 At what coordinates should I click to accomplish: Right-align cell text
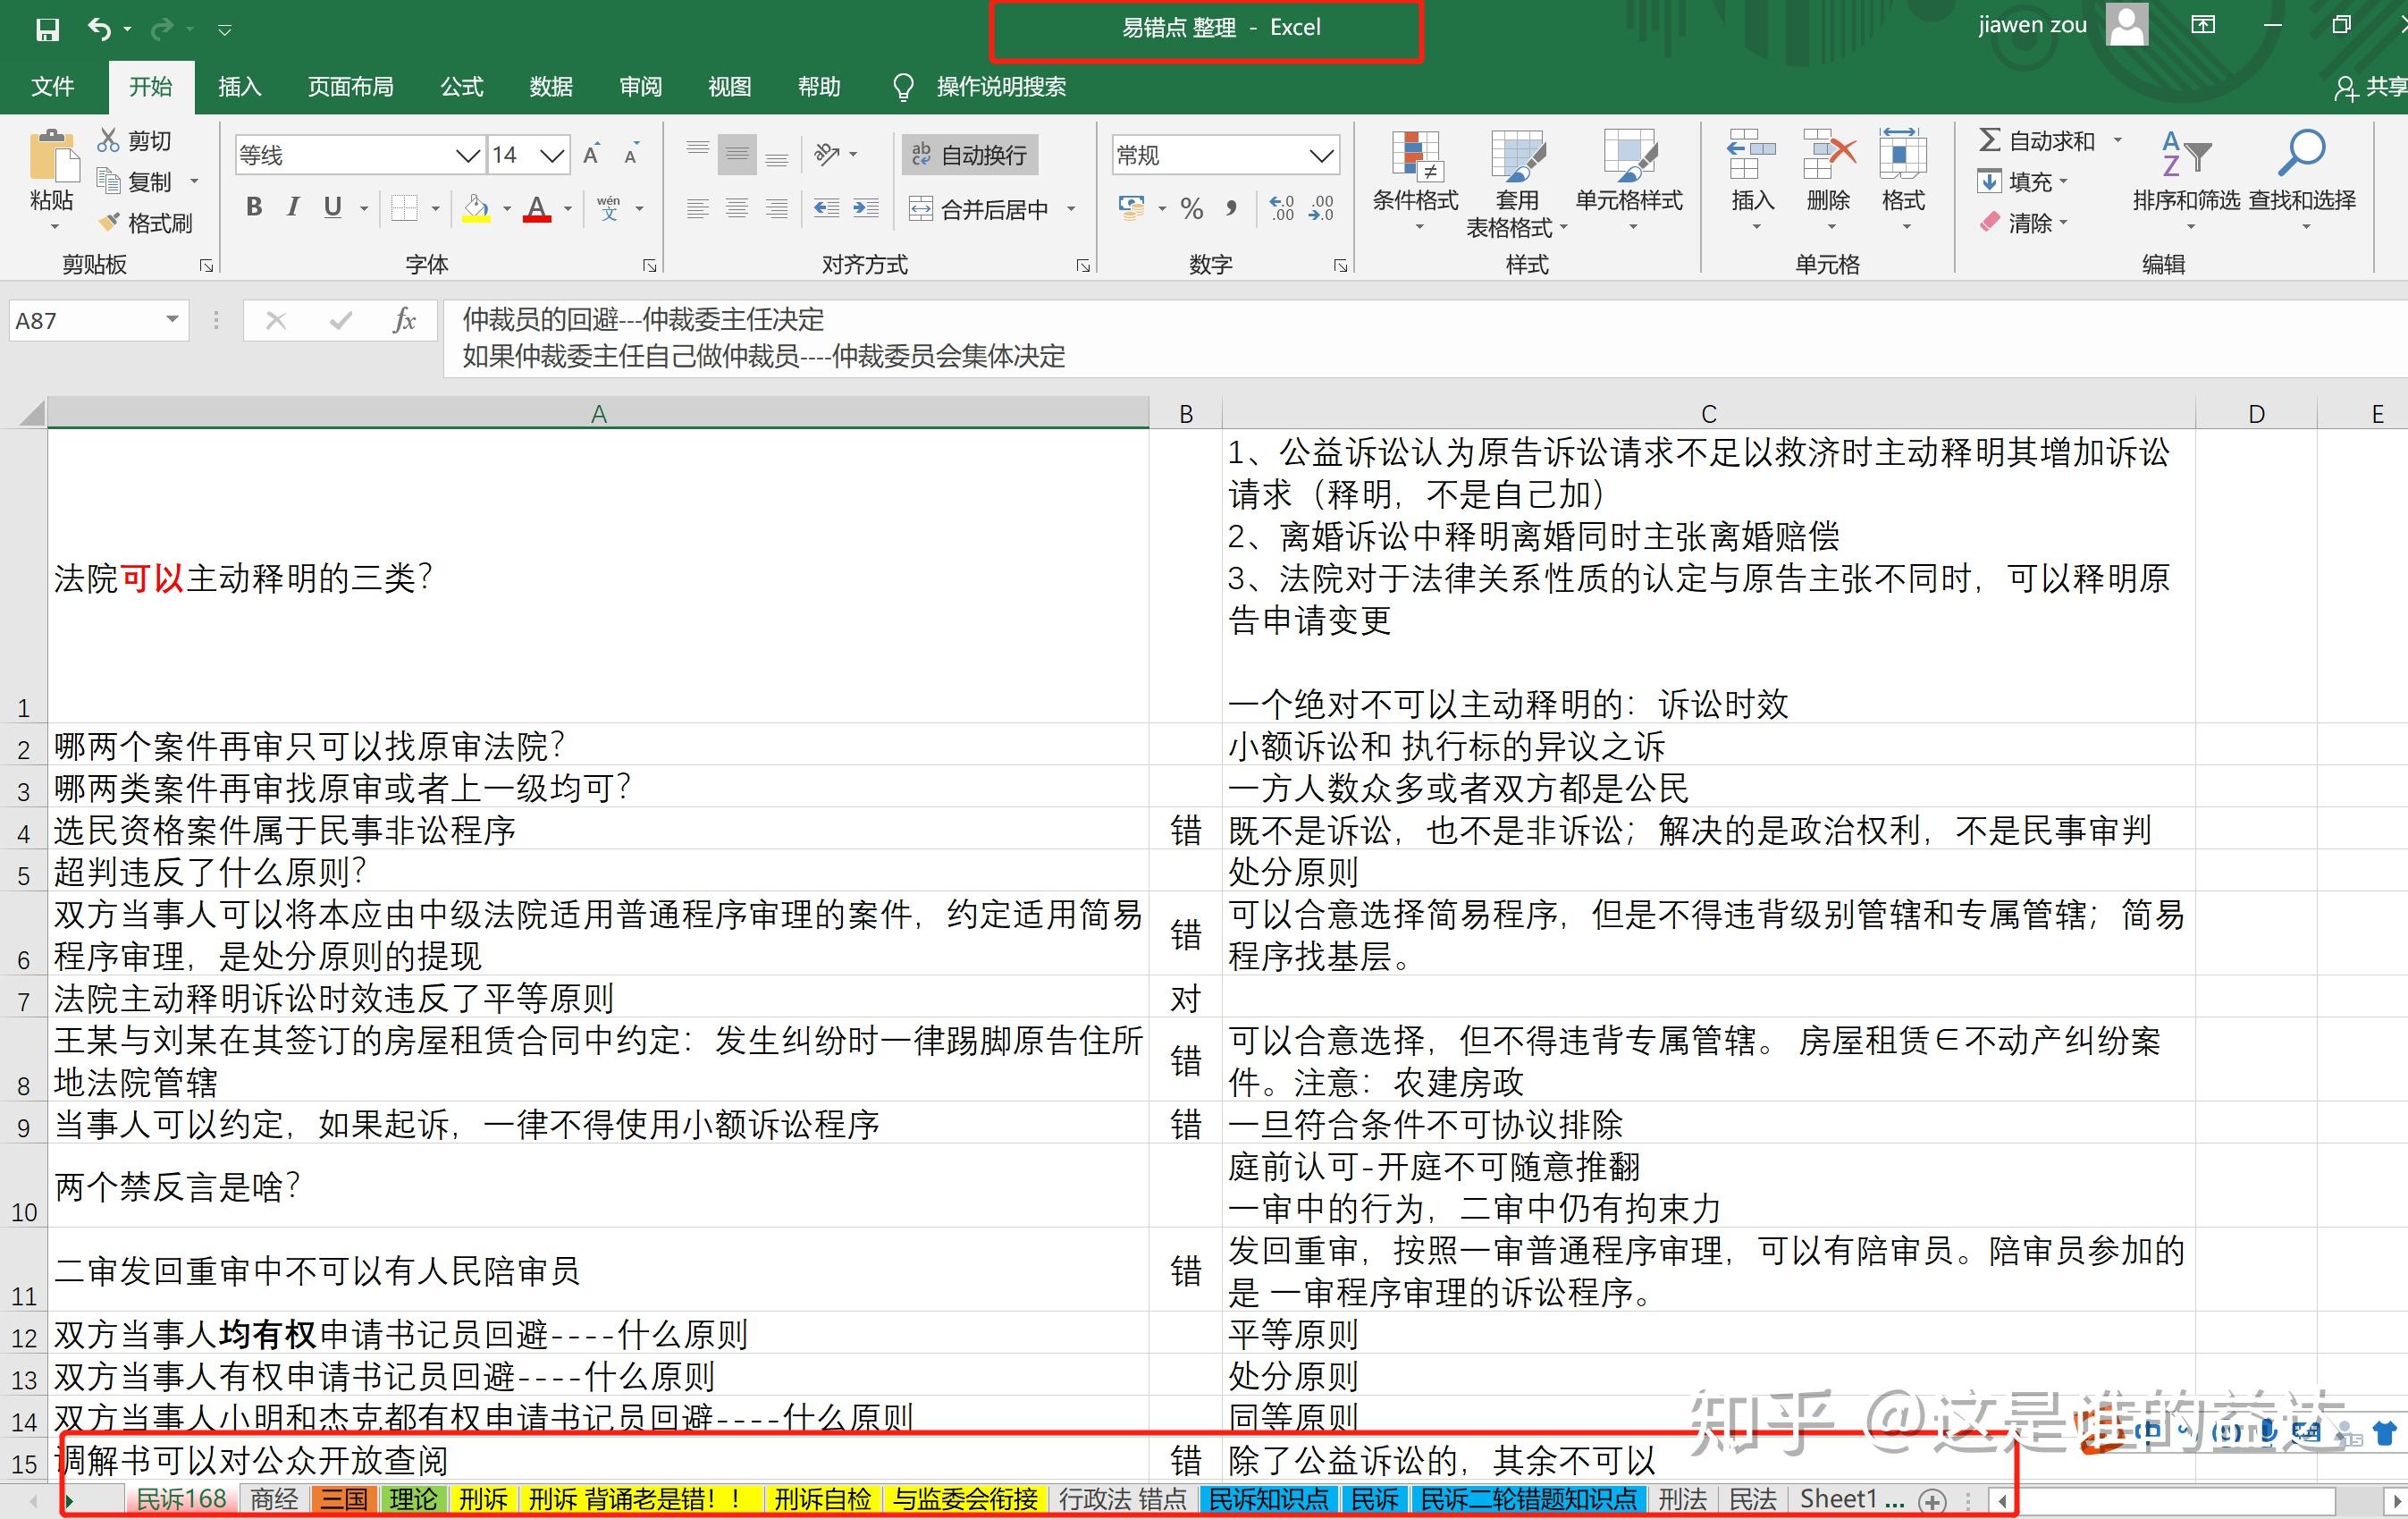[777, 208]
